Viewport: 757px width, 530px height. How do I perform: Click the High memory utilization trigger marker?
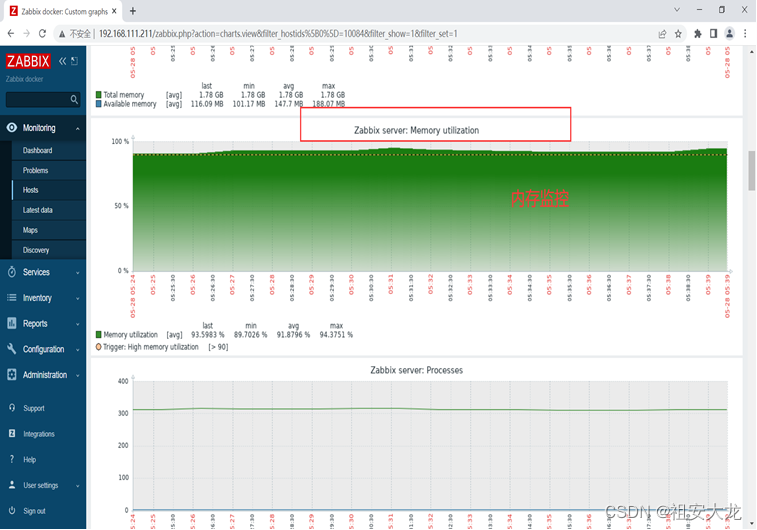coord(98,347)
